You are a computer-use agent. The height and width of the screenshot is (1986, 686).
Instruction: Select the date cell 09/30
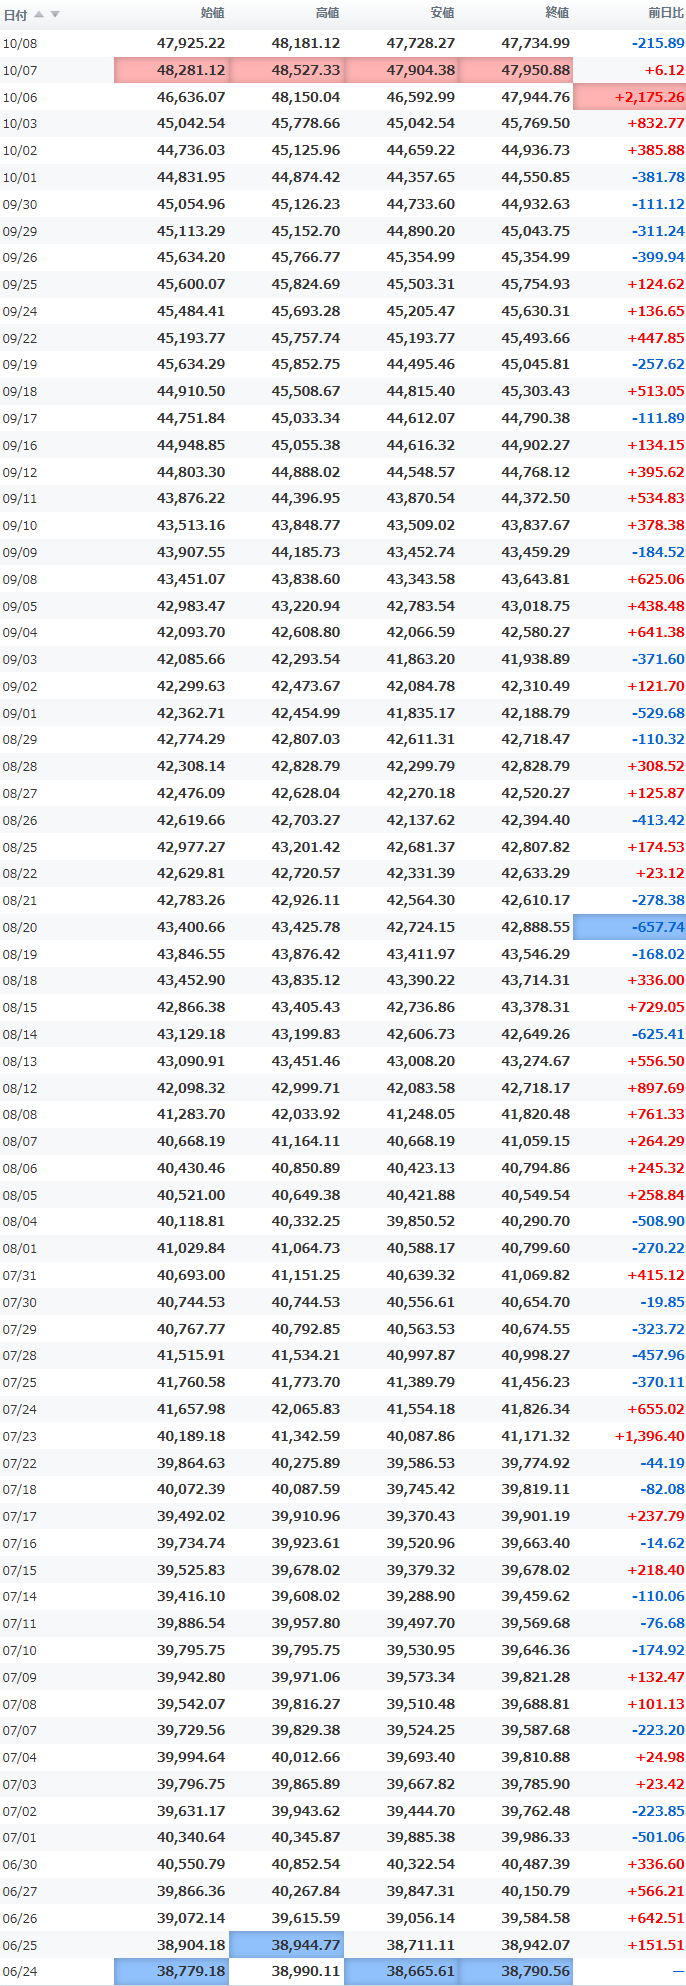tap(20, 204)
